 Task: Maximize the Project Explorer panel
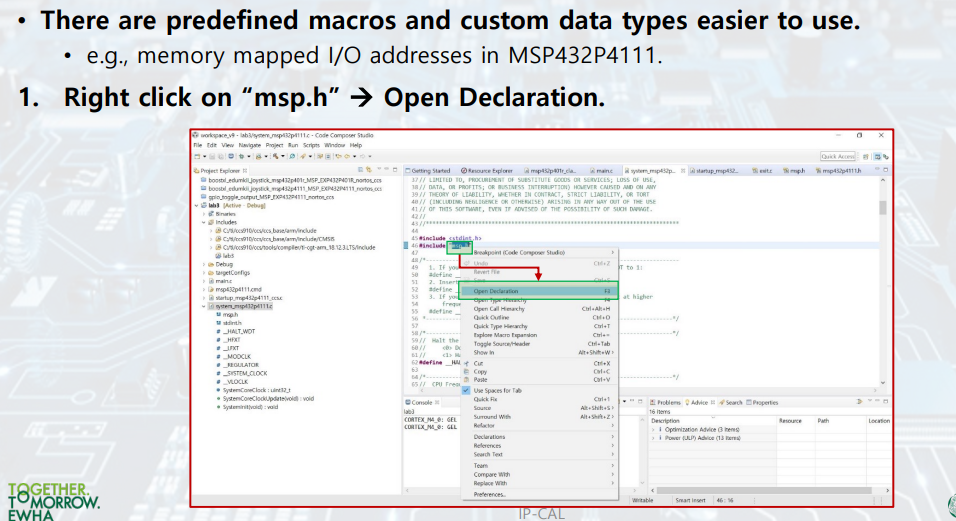pyautogui.click(x=395, y=170)
